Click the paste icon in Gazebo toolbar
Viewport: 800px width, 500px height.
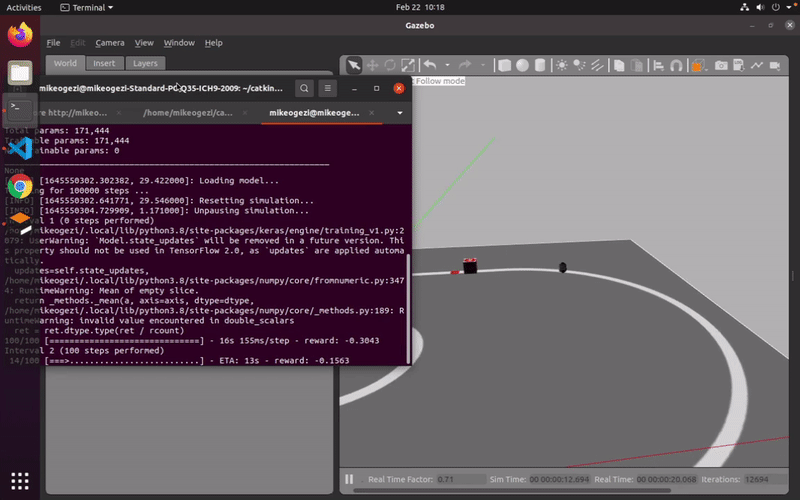pos(637,65)
